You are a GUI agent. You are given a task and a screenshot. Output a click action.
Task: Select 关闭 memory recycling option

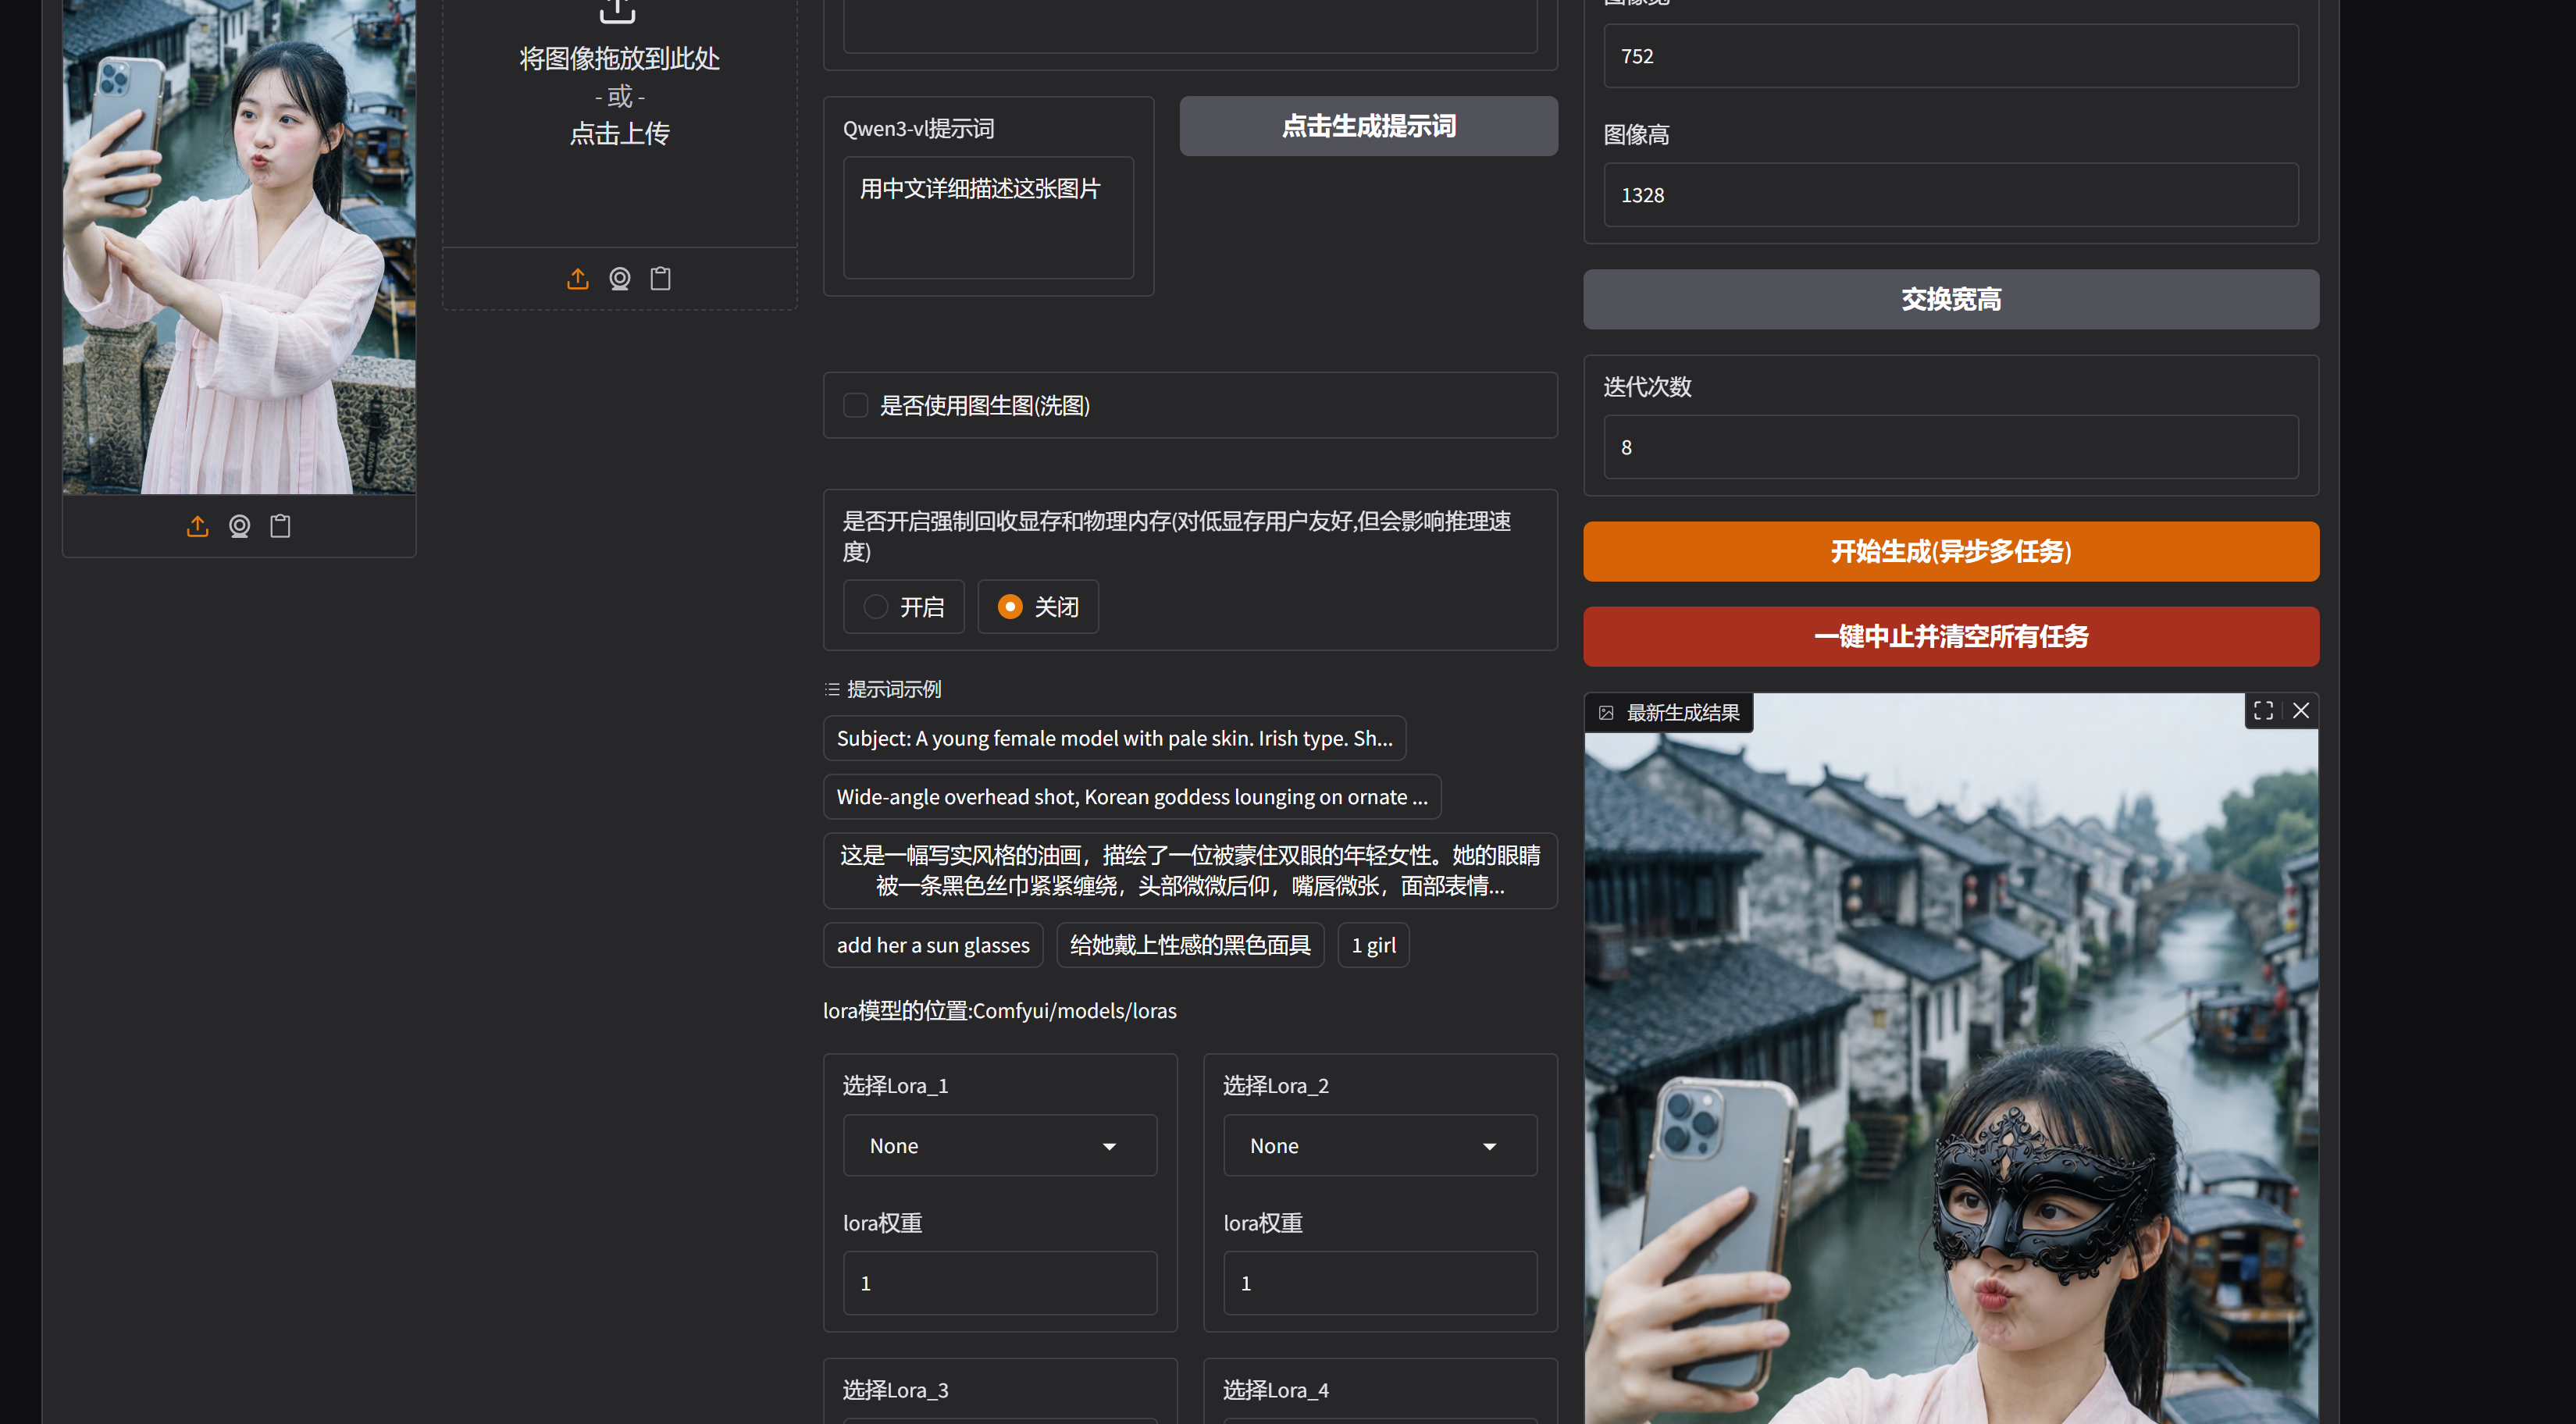[1038, 607]
